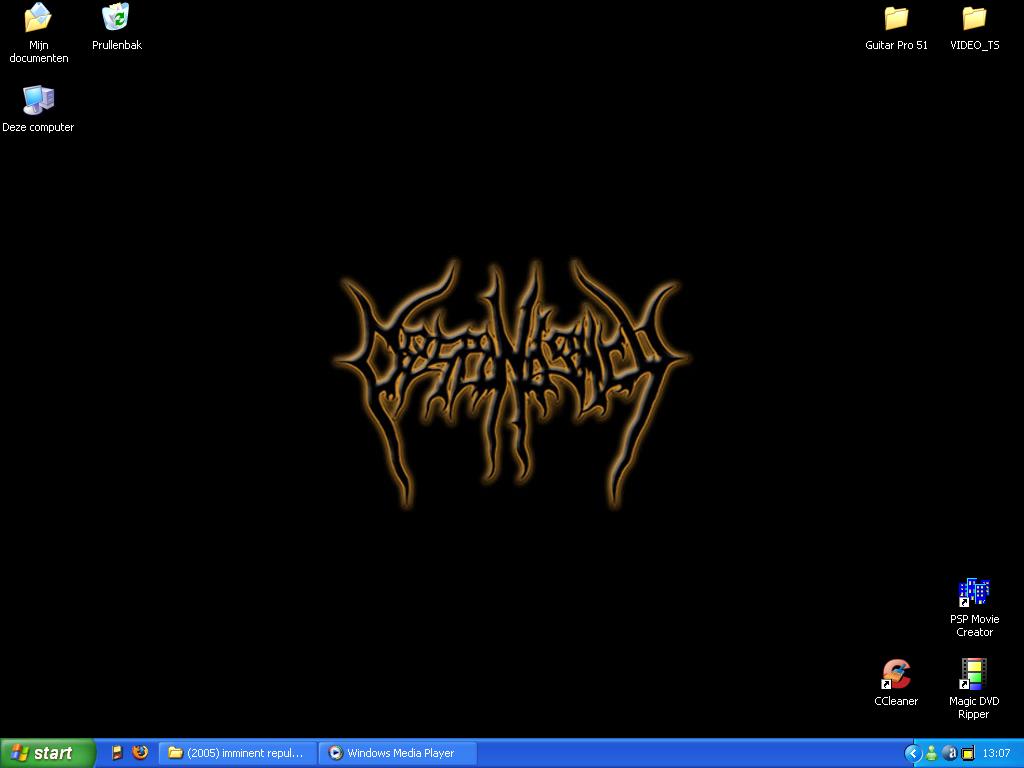Select the VIDEO_TS folder icon

coord(974,27)
